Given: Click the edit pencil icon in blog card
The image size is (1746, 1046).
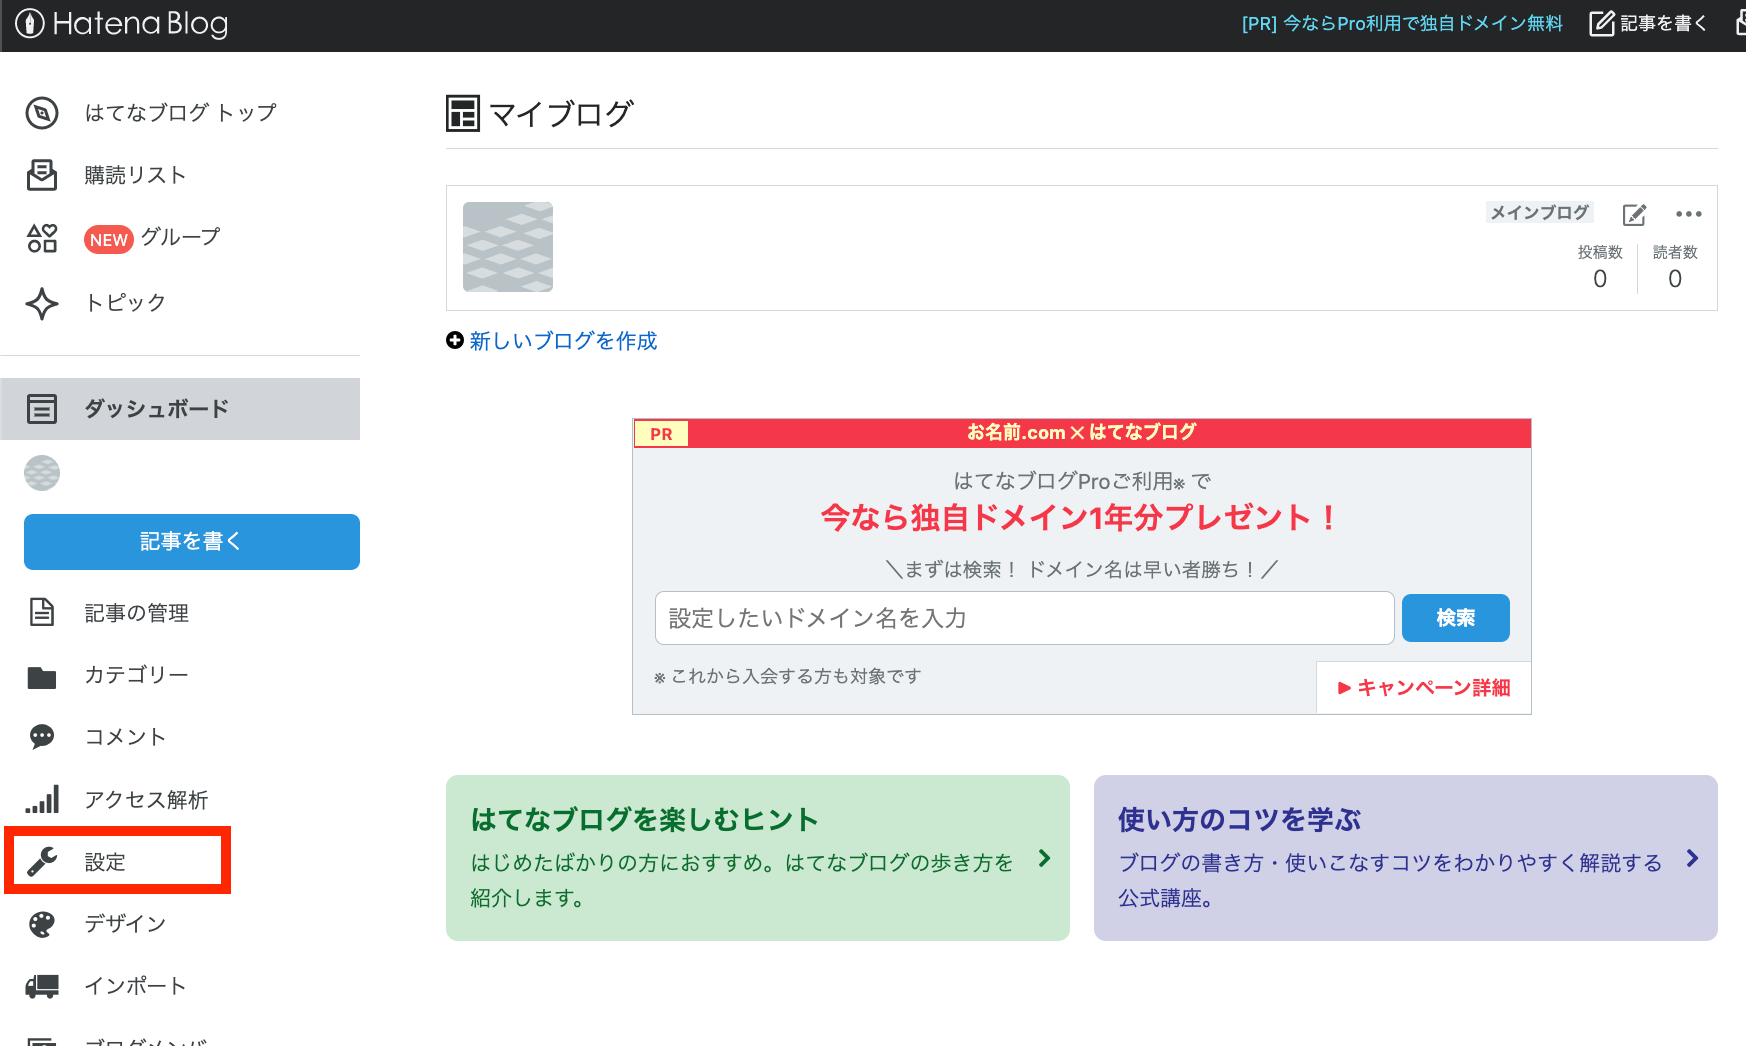Looking at the screenshot, I should 1634,214.
